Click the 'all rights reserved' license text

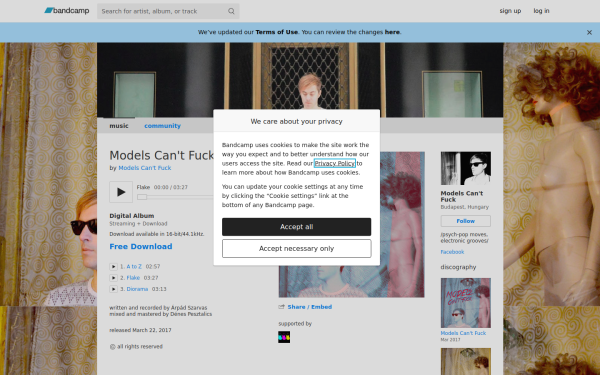[x=136, y=347]
